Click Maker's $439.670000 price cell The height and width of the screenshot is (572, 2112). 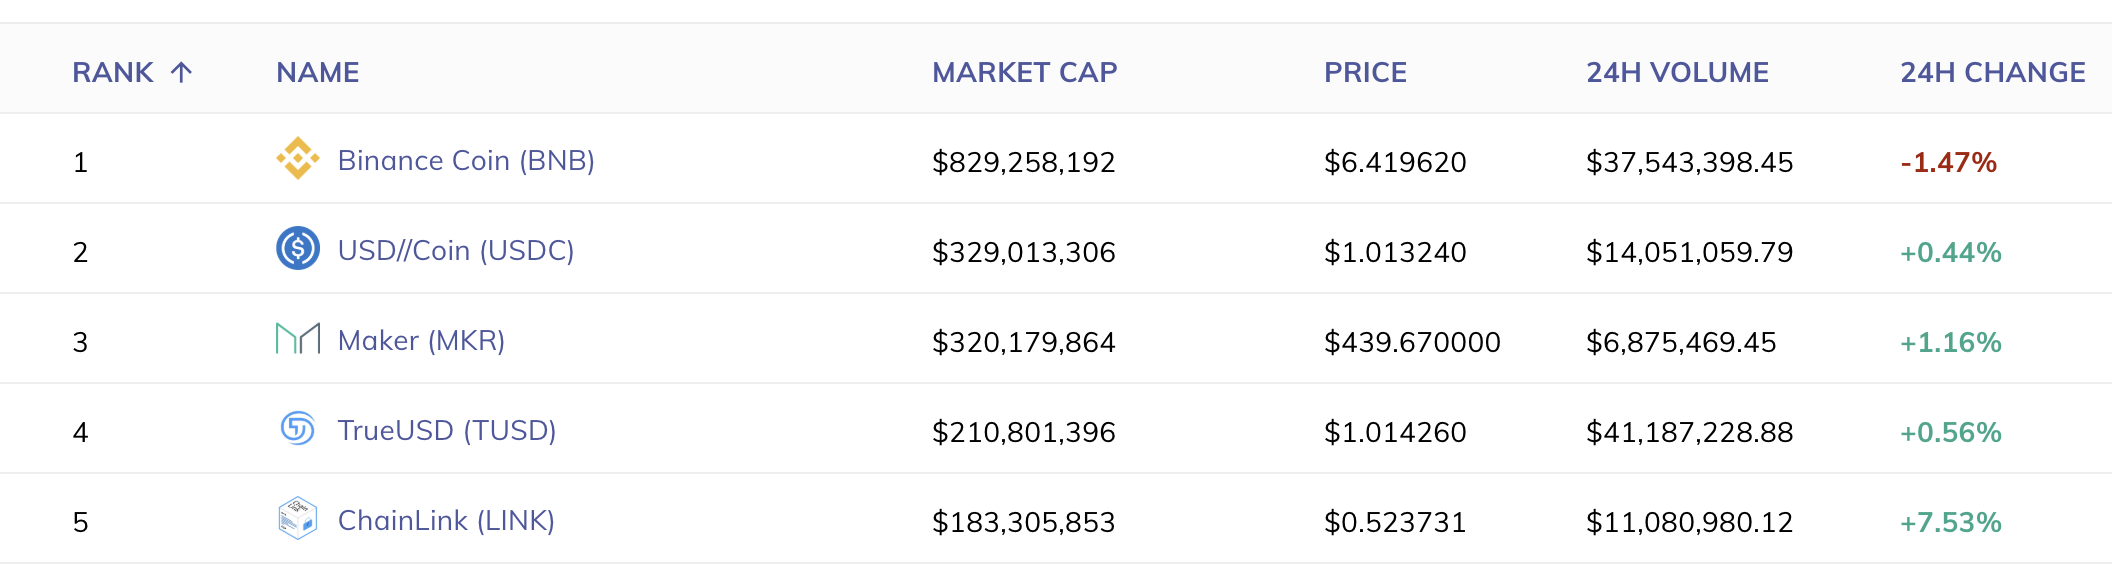(1412, 342)
